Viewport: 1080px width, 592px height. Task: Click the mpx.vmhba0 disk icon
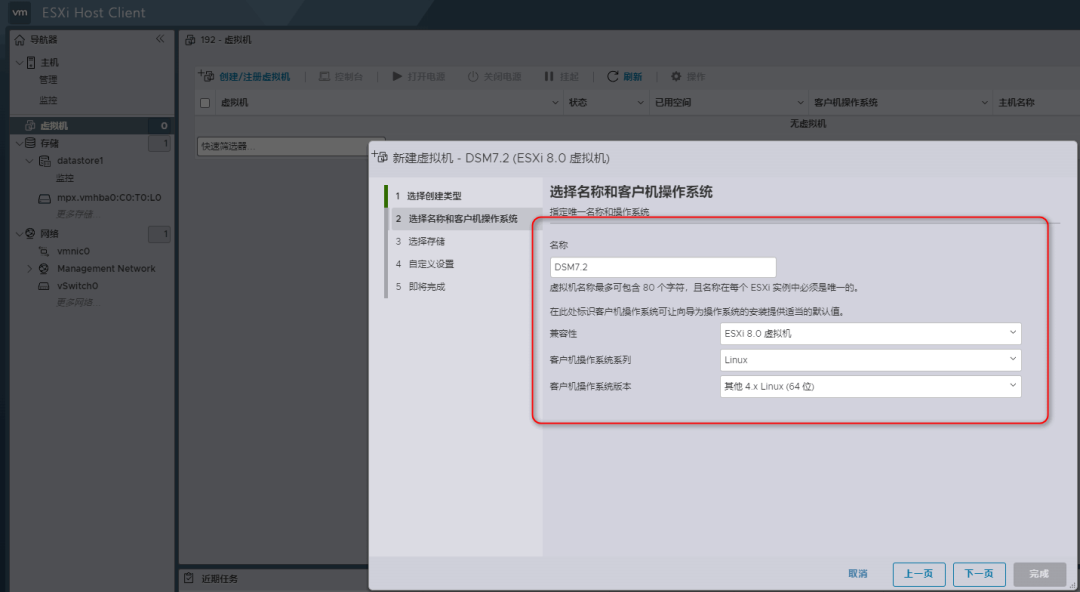(x=44, y=198)
